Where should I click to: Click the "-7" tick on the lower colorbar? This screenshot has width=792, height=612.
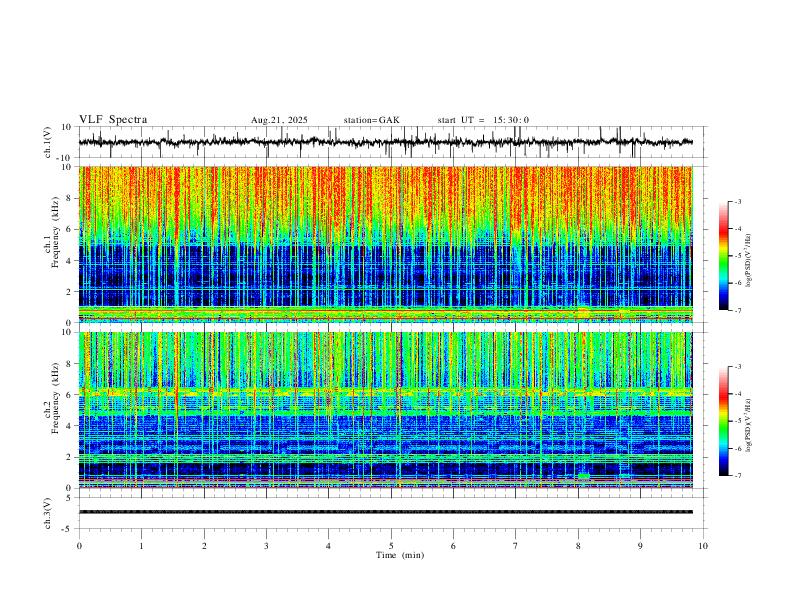pyautogui.click(x=738, y=475)
